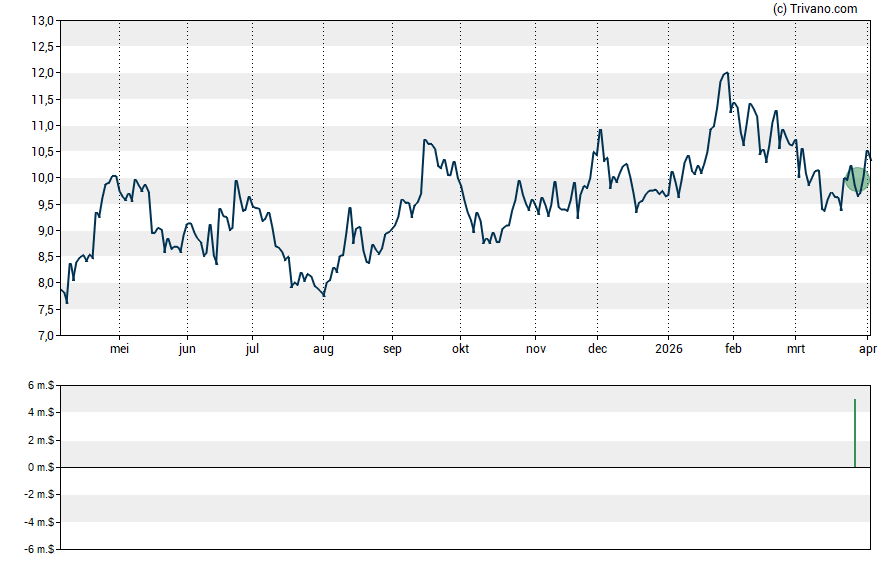The width and height of the screenshot is (888, 565).
Task: Click the 'dec' month label
Action: point(597,349)
